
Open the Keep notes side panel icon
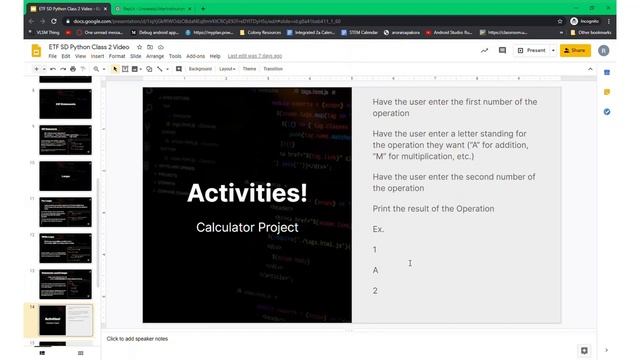click(x=607, y=92)
